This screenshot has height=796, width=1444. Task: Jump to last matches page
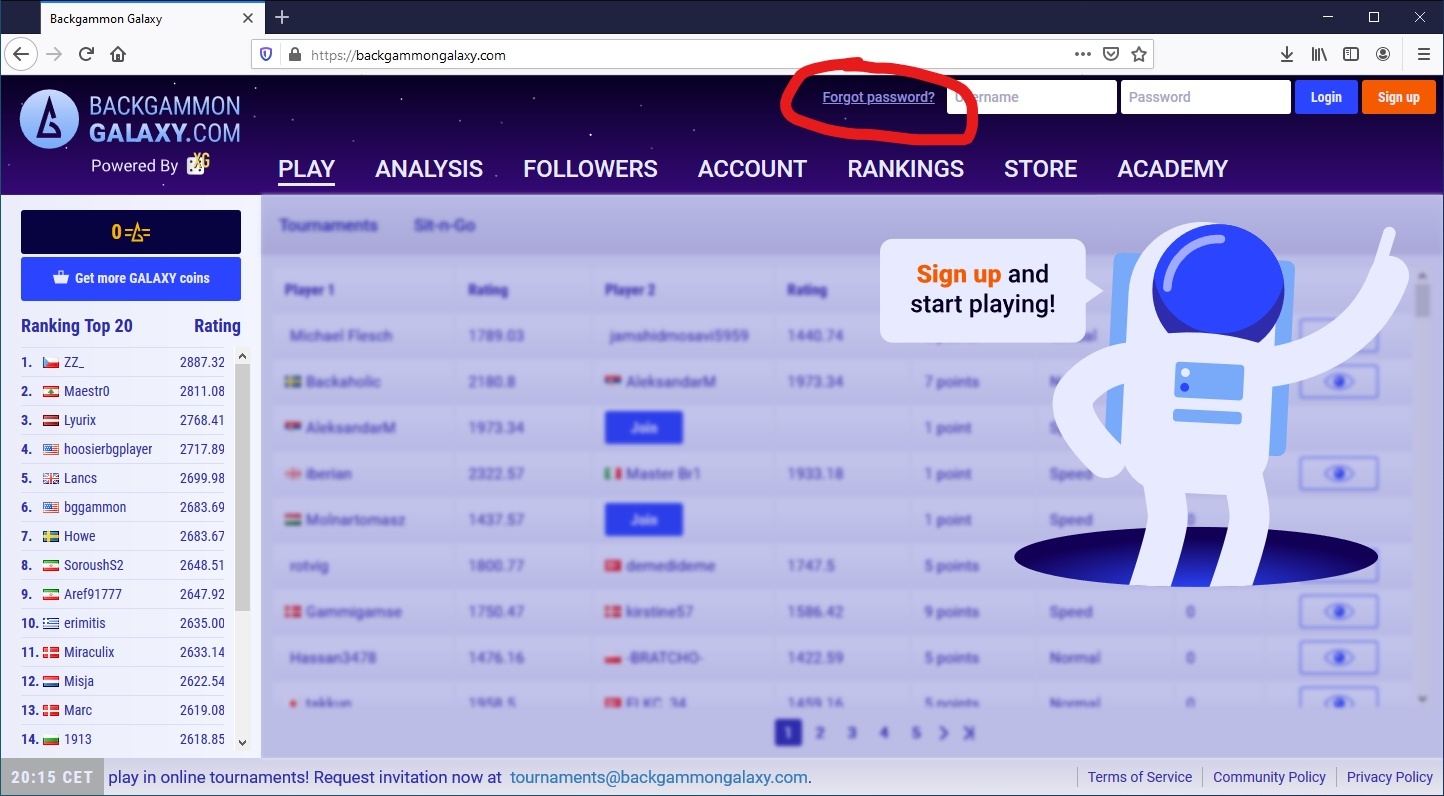pos(968,733)
